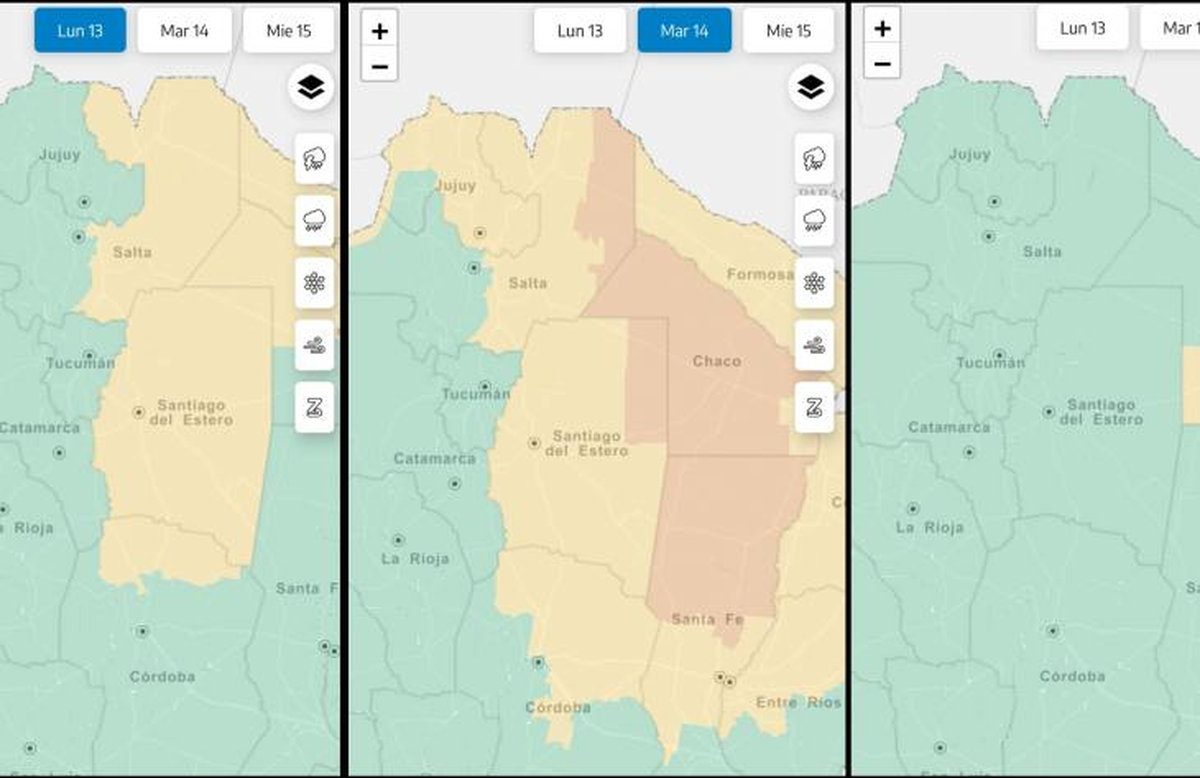Open layers selector in the left map
The height and width of the screenshot is (778, 1200).
pos(311,88)
